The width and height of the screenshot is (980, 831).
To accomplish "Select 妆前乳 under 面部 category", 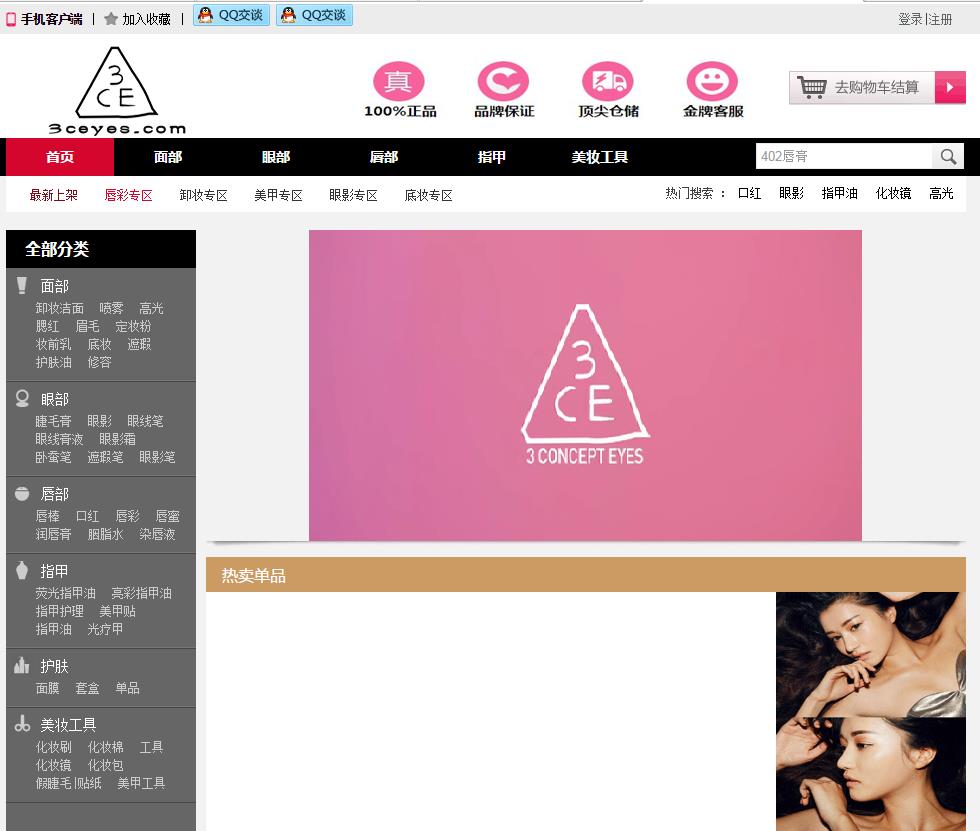I will point(54,344).
